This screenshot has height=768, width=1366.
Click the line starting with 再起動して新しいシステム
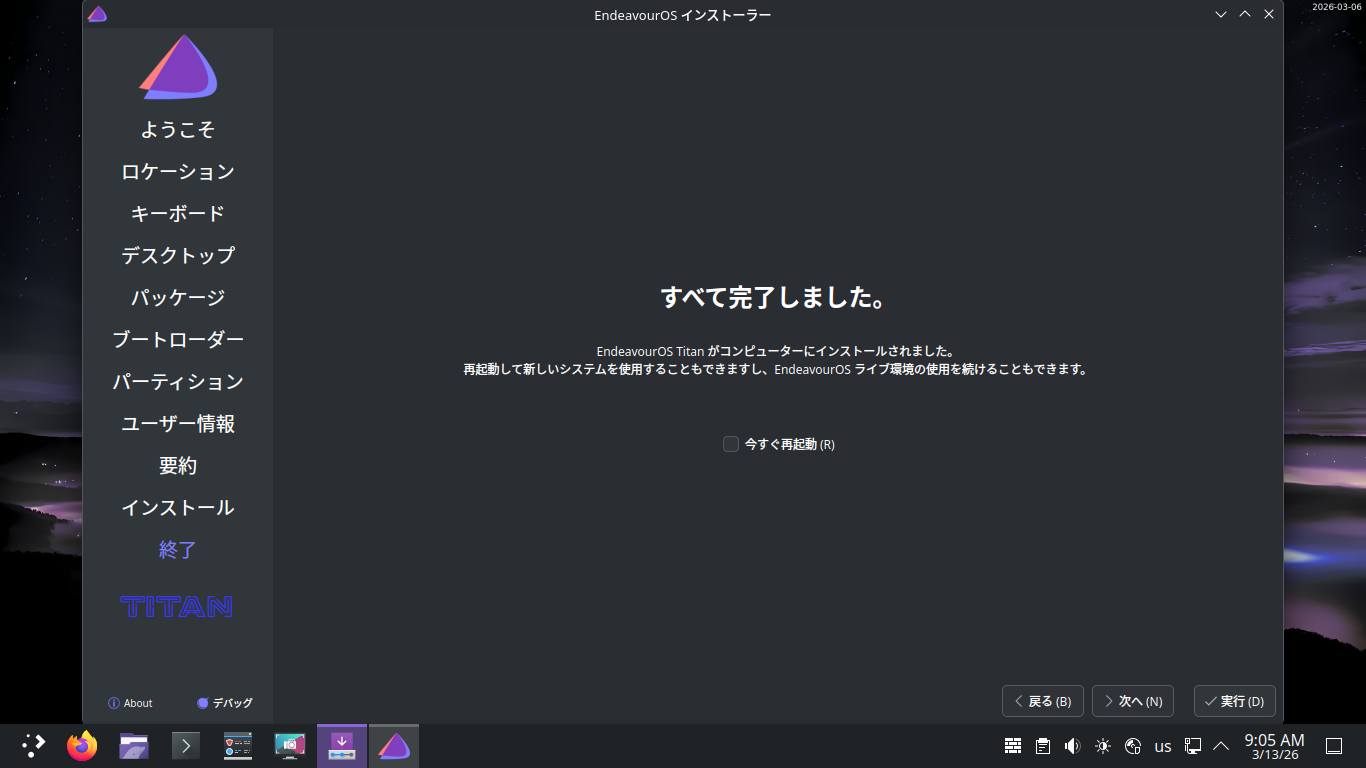pyautogui.click(x=775, y=369)
